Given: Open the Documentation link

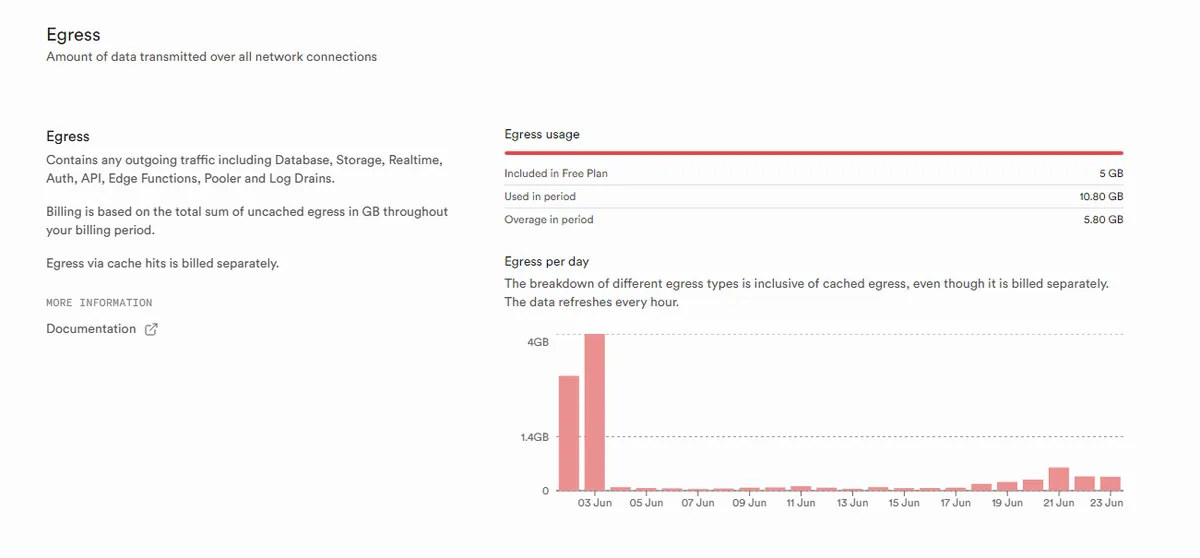Looking at the screenshot, I should tap(91, 329).
